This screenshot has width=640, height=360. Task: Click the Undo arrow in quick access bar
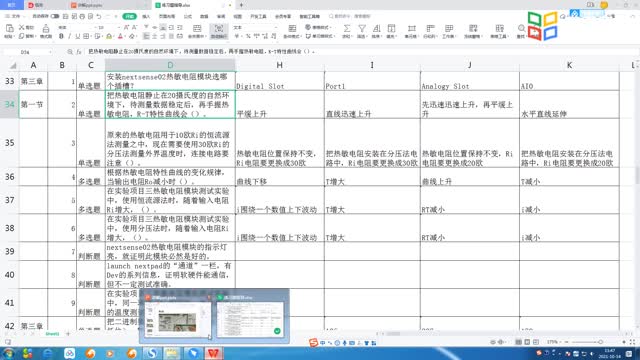click(99, 16)
